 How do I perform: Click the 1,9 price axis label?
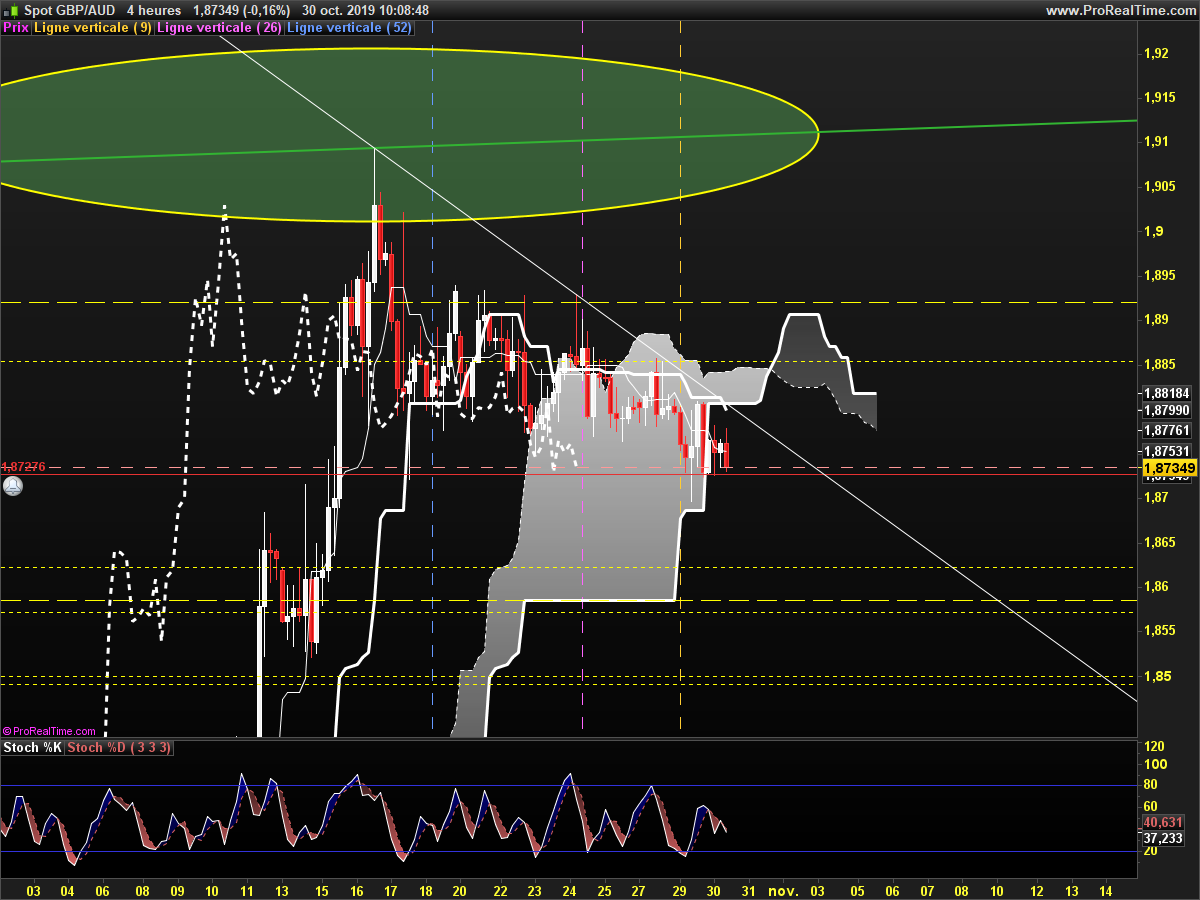click(1152, 231)
